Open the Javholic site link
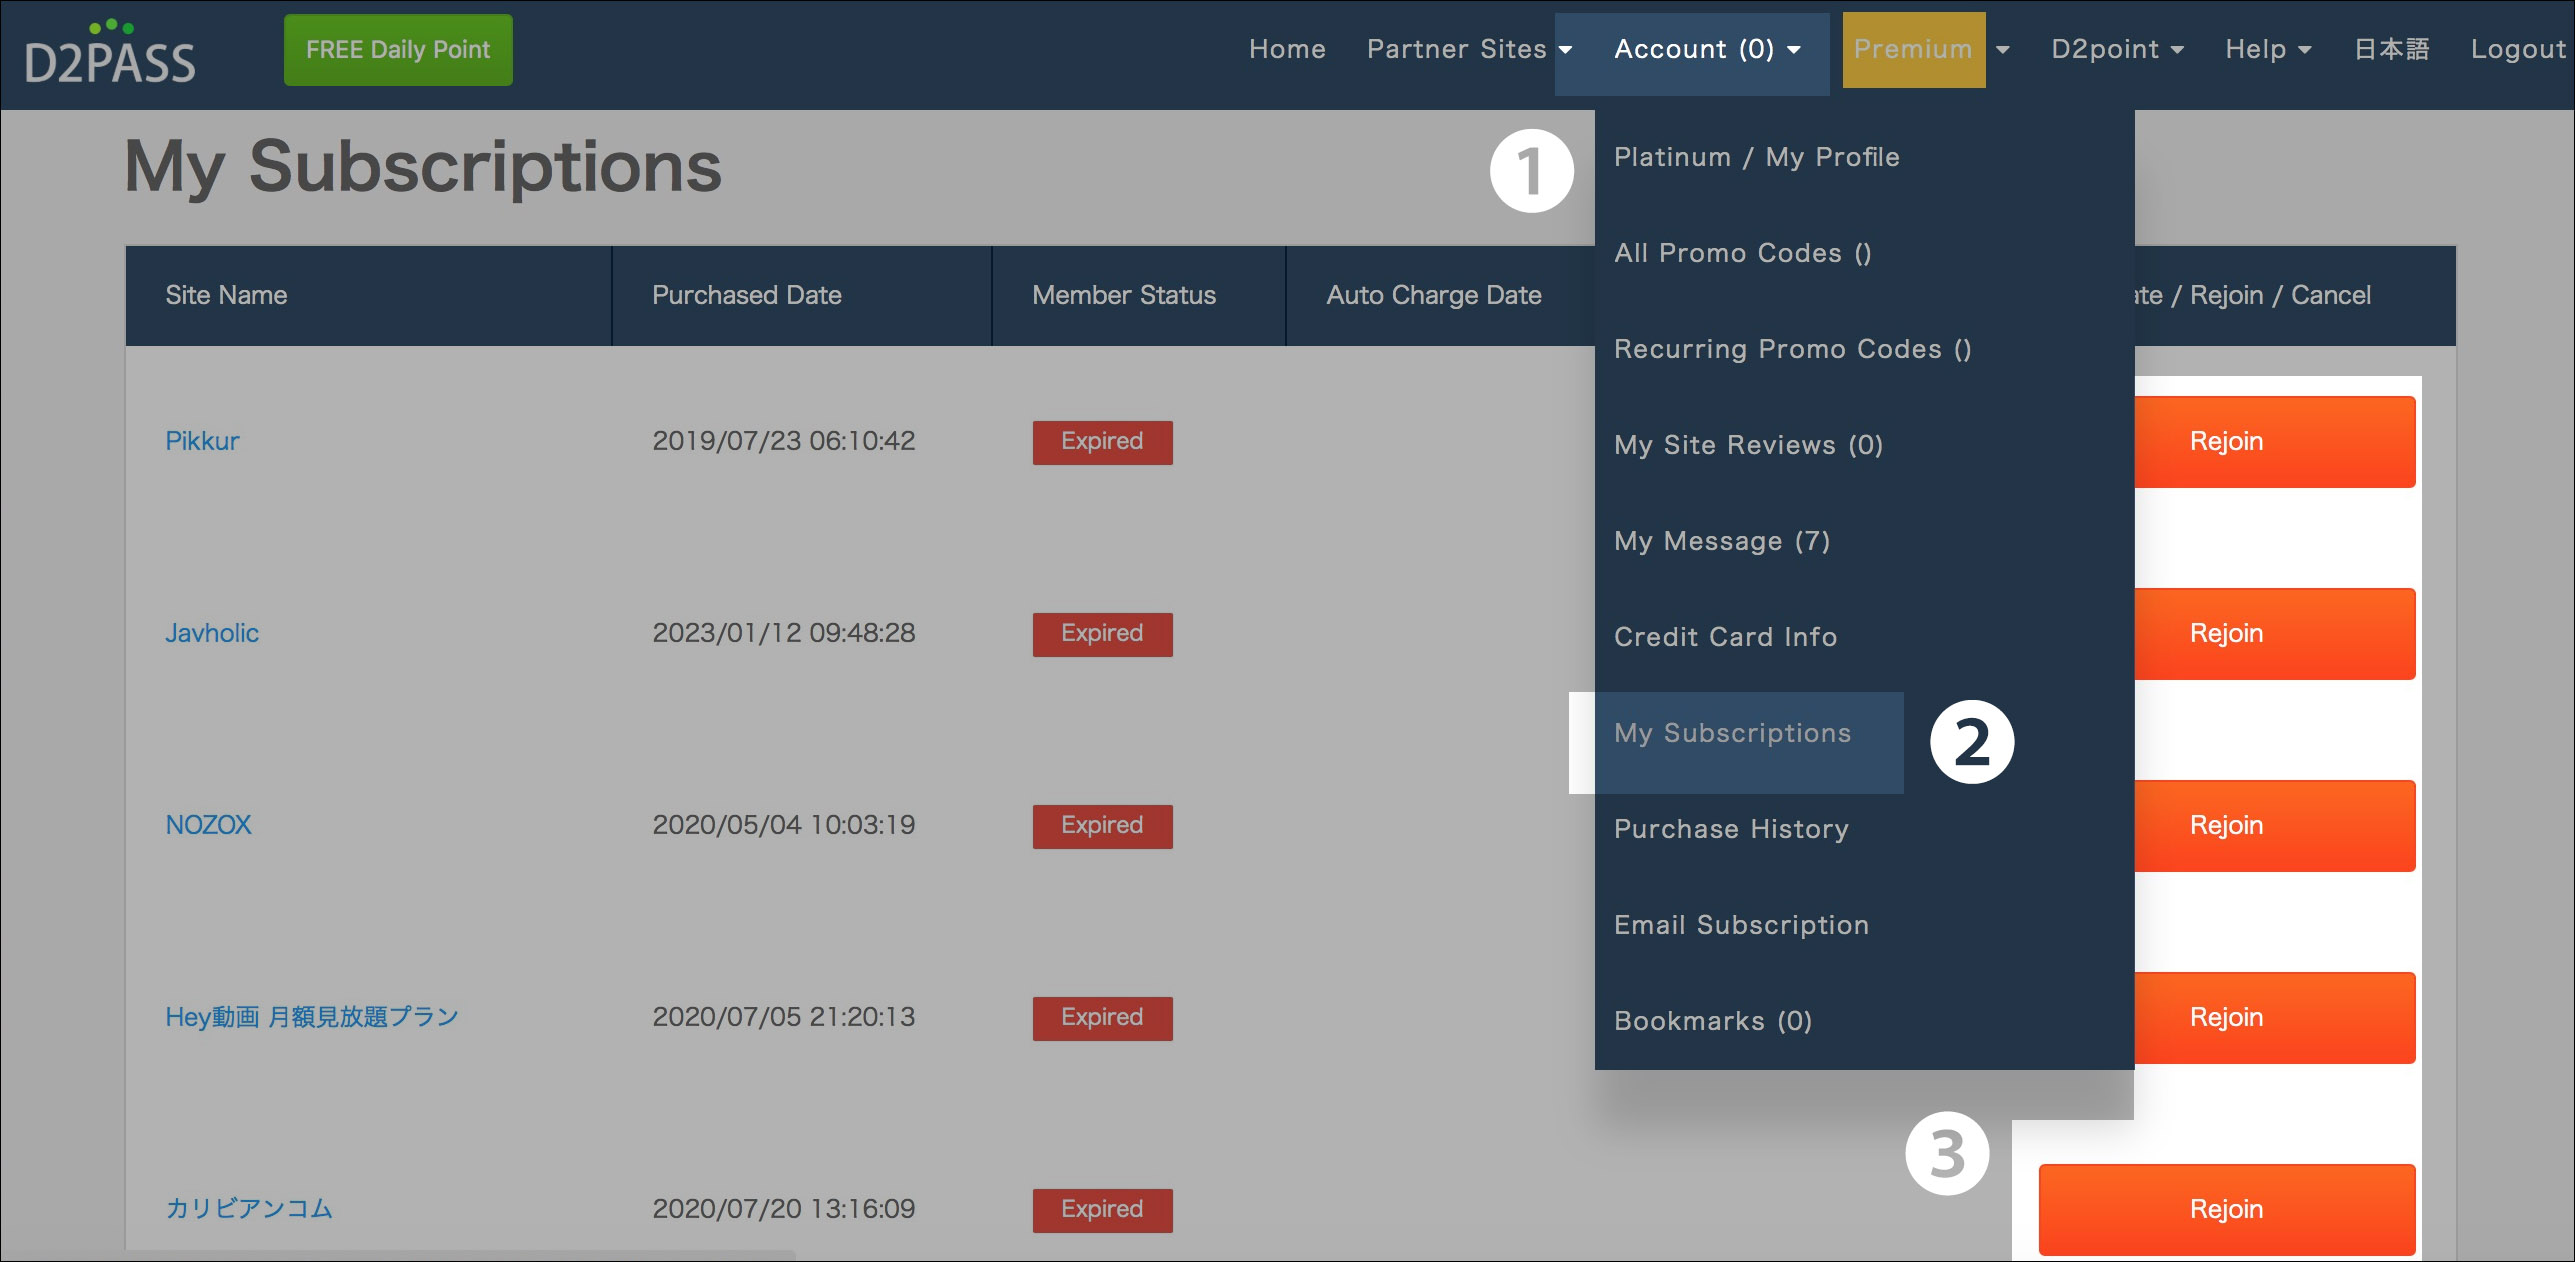The image size is (2575, 1262). coord(212,633)
